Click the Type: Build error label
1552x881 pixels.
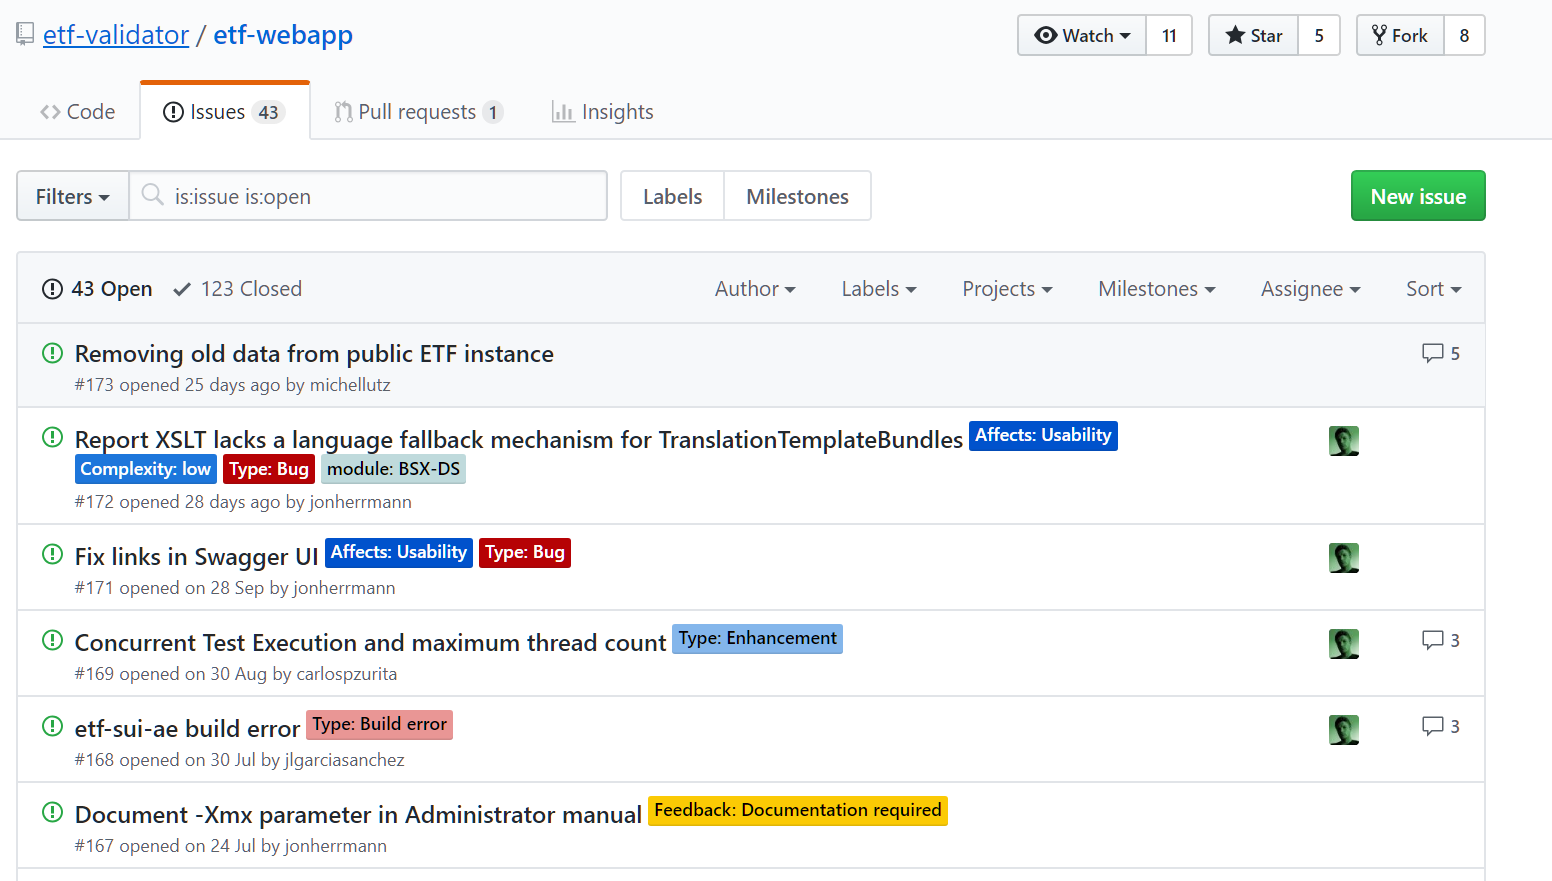(x=380, y=724)
